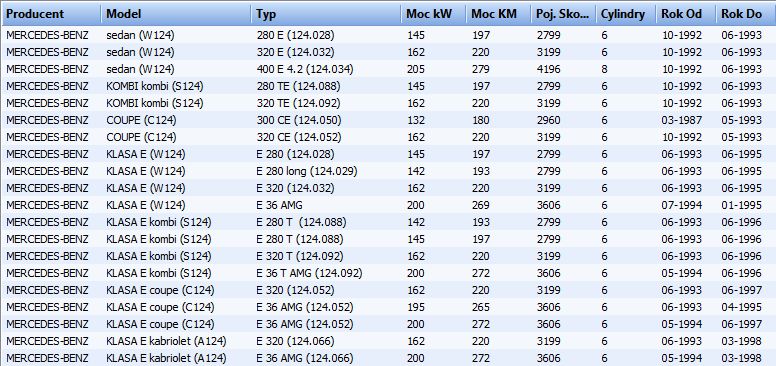This screenshot has height=366, width=776.
Task: Click KLASA E (W124) cell for E 280 long
Action: (146, 171)
